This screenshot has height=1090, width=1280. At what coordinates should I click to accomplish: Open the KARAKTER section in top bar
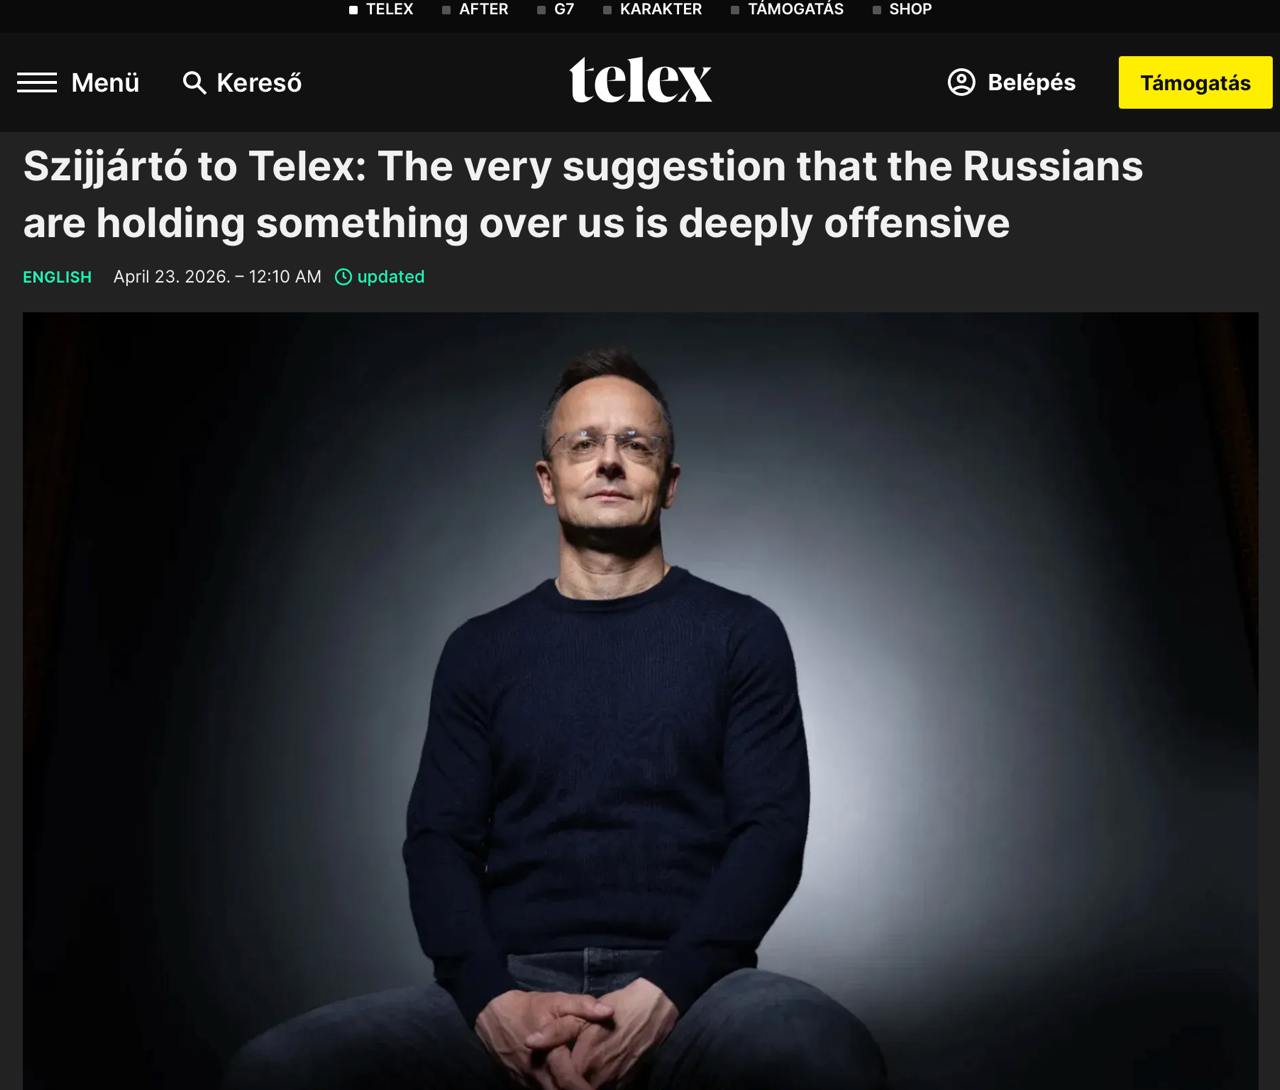point(661,9)
